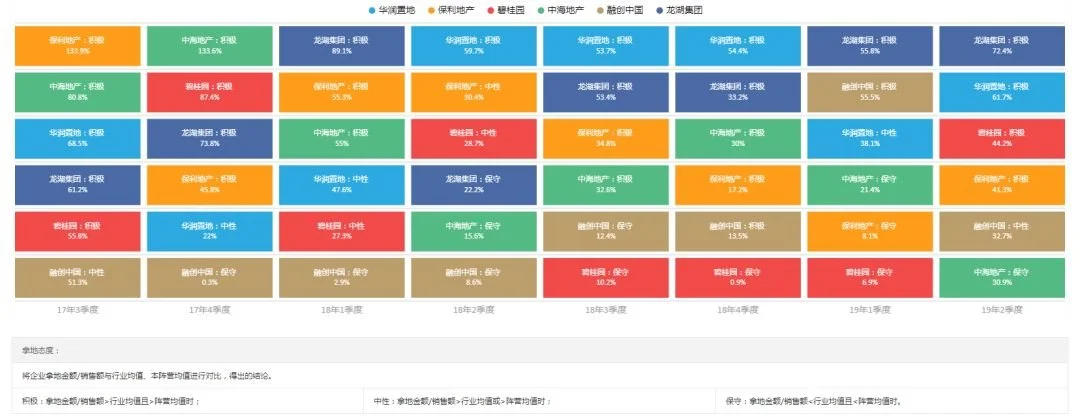Click the 18年4季度 axis label
The height and width of the screenshot is (419, 1080).
738,309
